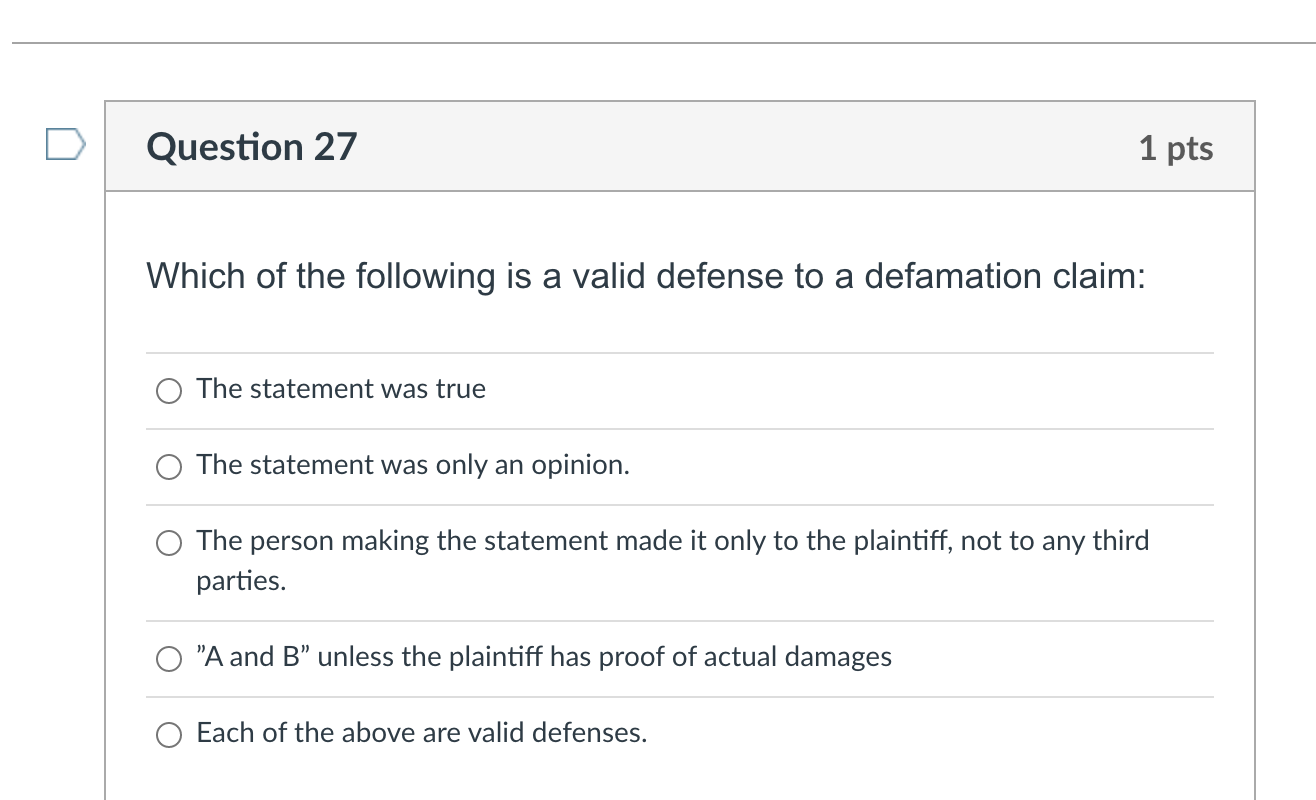This screenshot has height=800, width=1316.
Task: Select 'The statement was only an opinion' option
Action: tap(168, 466)
